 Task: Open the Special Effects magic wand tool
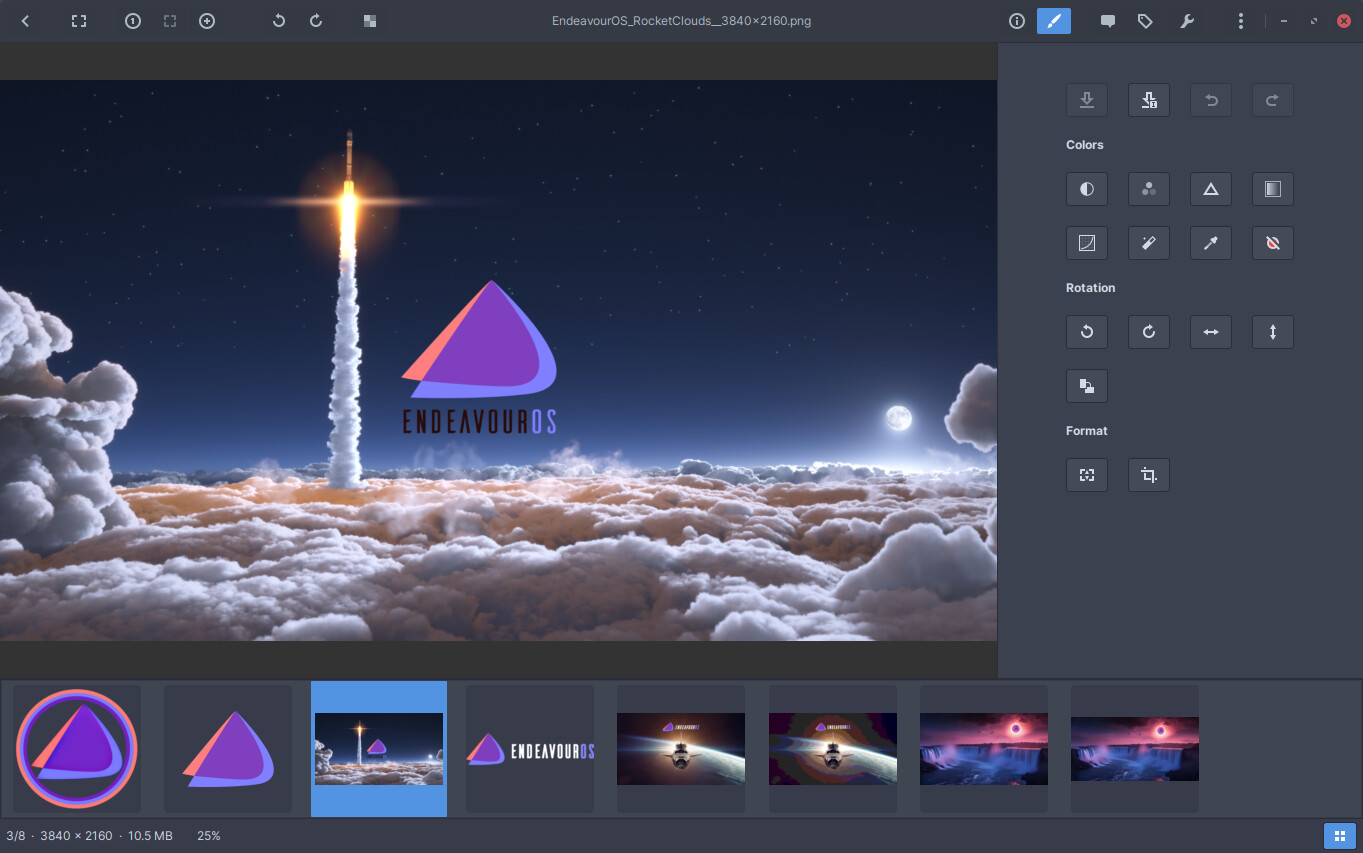[1149, 243]
